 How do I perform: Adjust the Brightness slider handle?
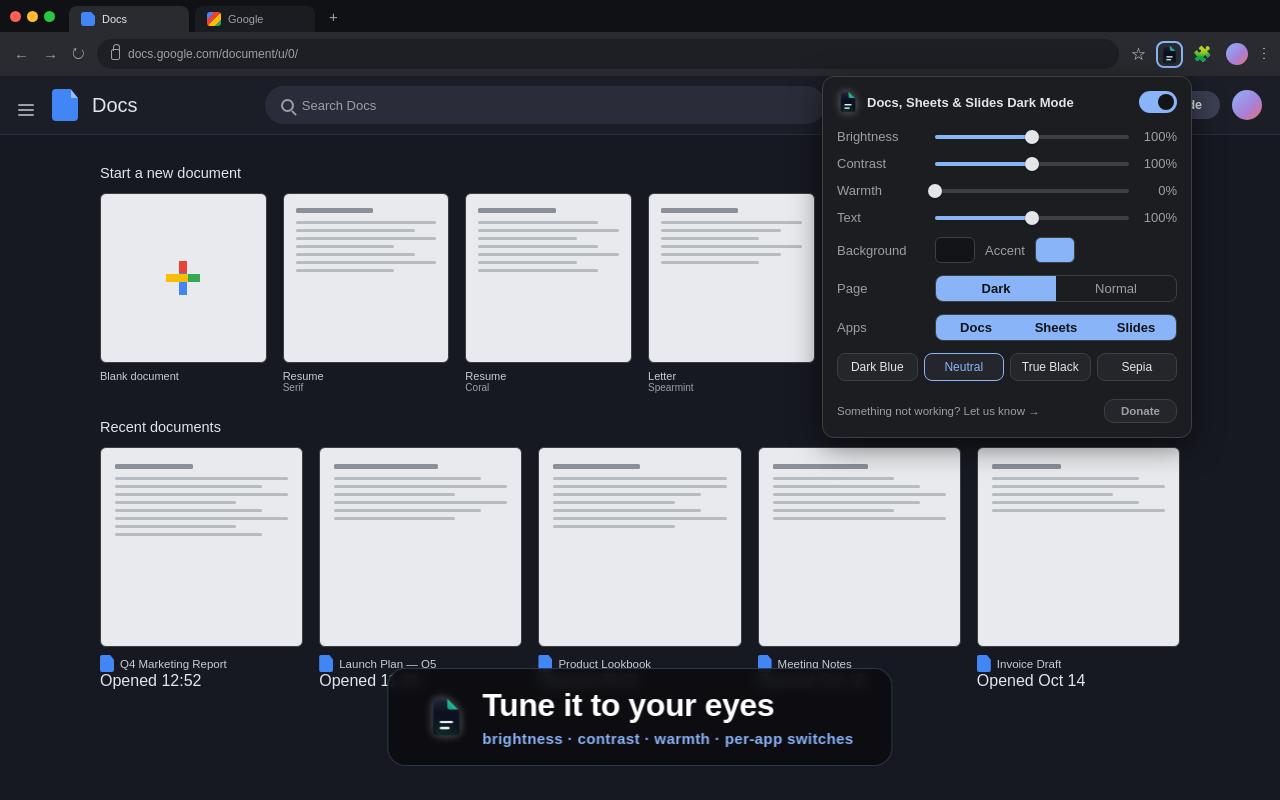[x=1032, y=137]
